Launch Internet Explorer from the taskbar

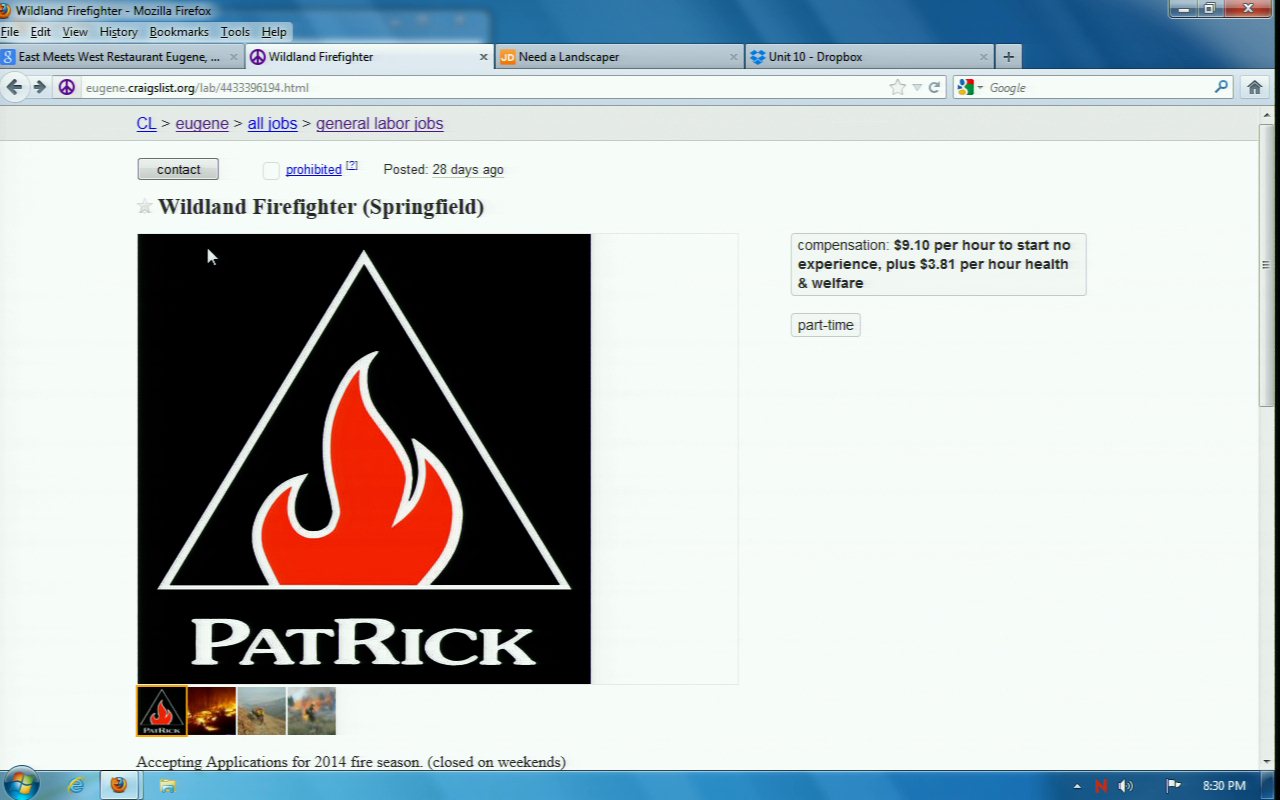pos(76,785)
